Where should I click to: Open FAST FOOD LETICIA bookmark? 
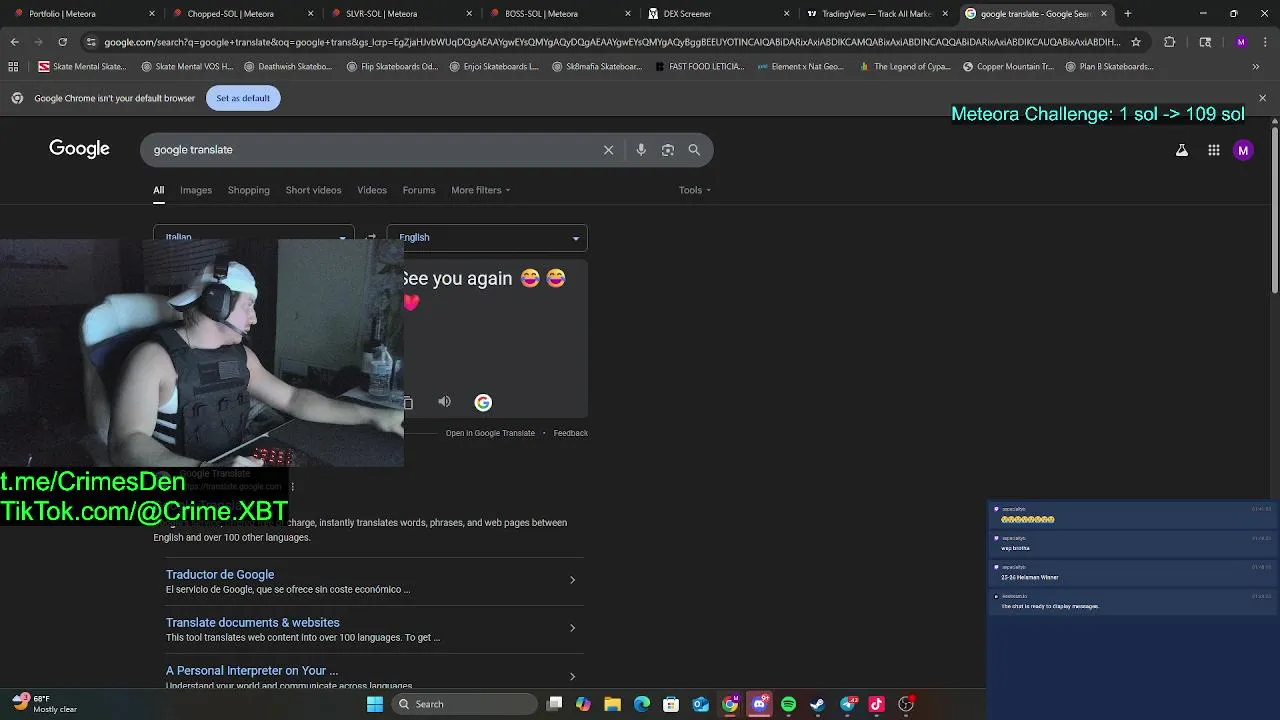point(699,67)
